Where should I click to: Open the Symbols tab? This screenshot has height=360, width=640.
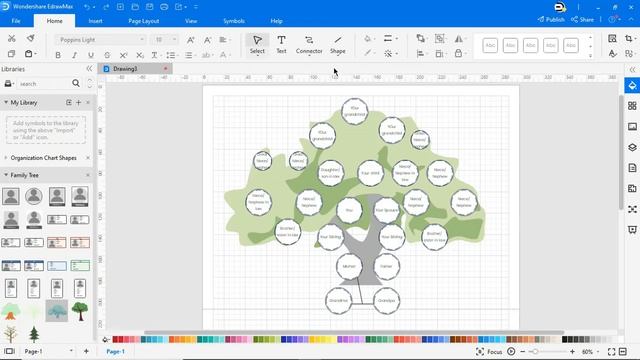pos(234,21)
